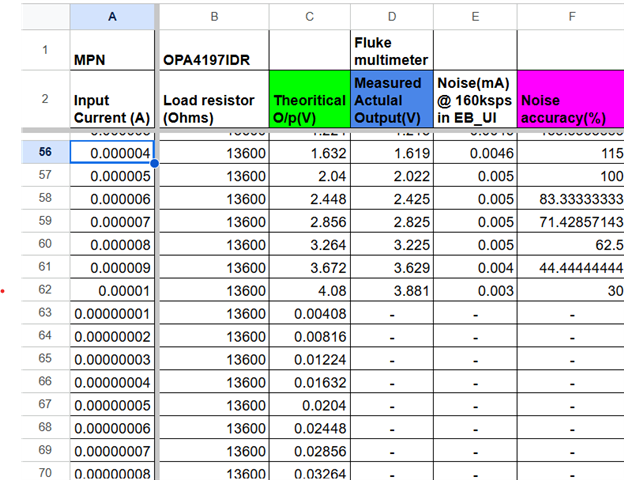Click noise accuracy cell 71.42857143
This screenshot has width=624, height=480.
(x=571, y=221)
